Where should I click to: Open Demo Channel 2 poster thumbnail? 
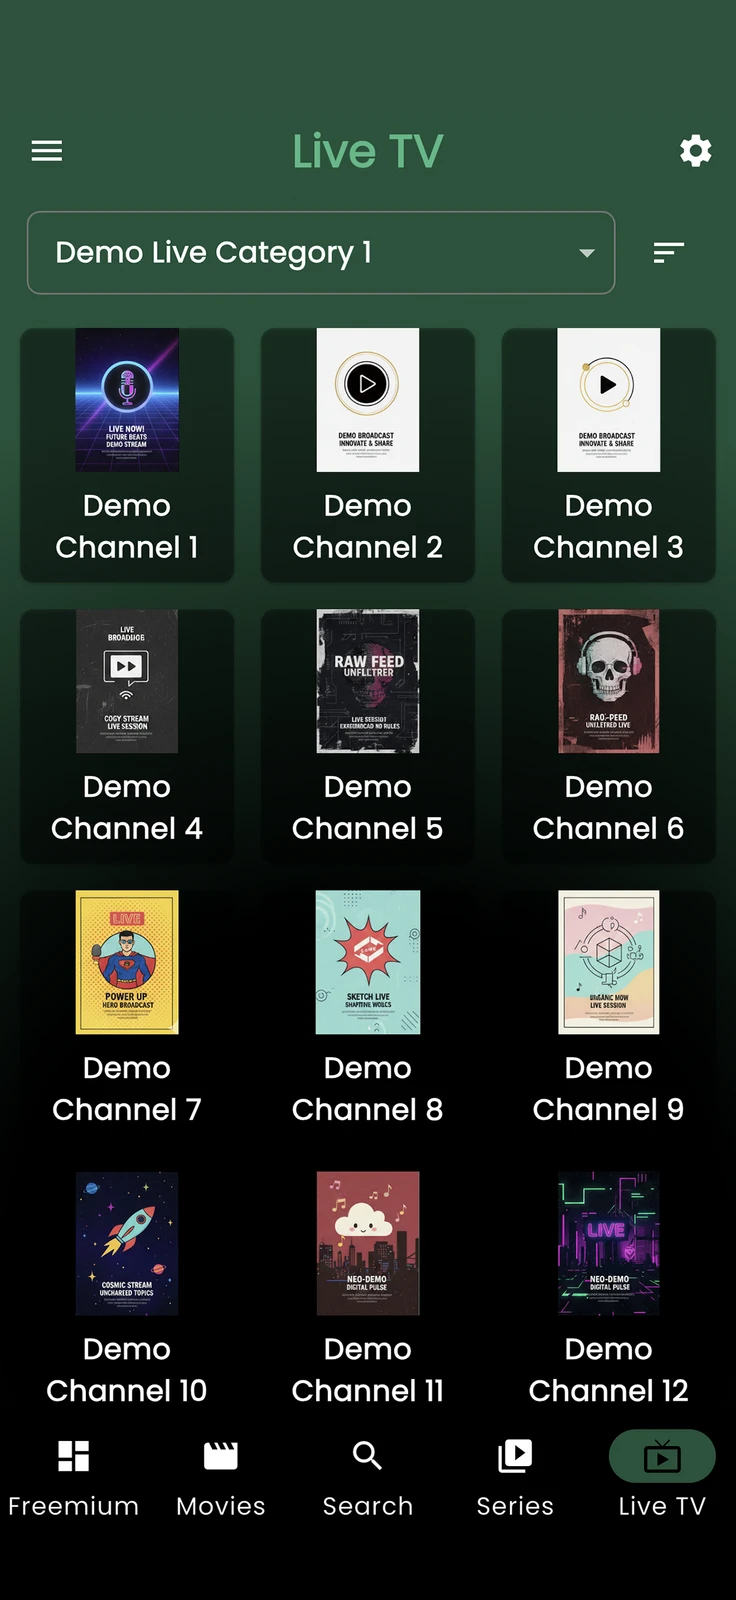[x=368, y=400]
